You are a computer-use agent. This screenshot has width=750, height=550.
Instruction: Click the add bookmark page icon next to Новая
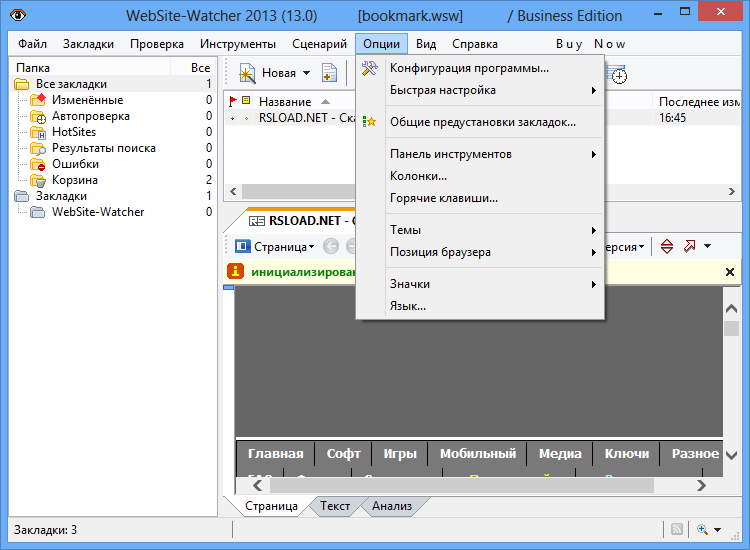(x=329, y=73)
